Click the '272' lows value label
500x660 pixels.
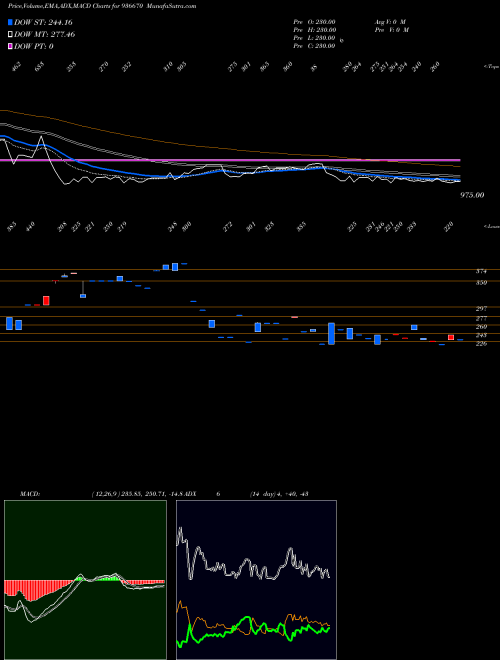pyautogui.click(x=228, y=227)
